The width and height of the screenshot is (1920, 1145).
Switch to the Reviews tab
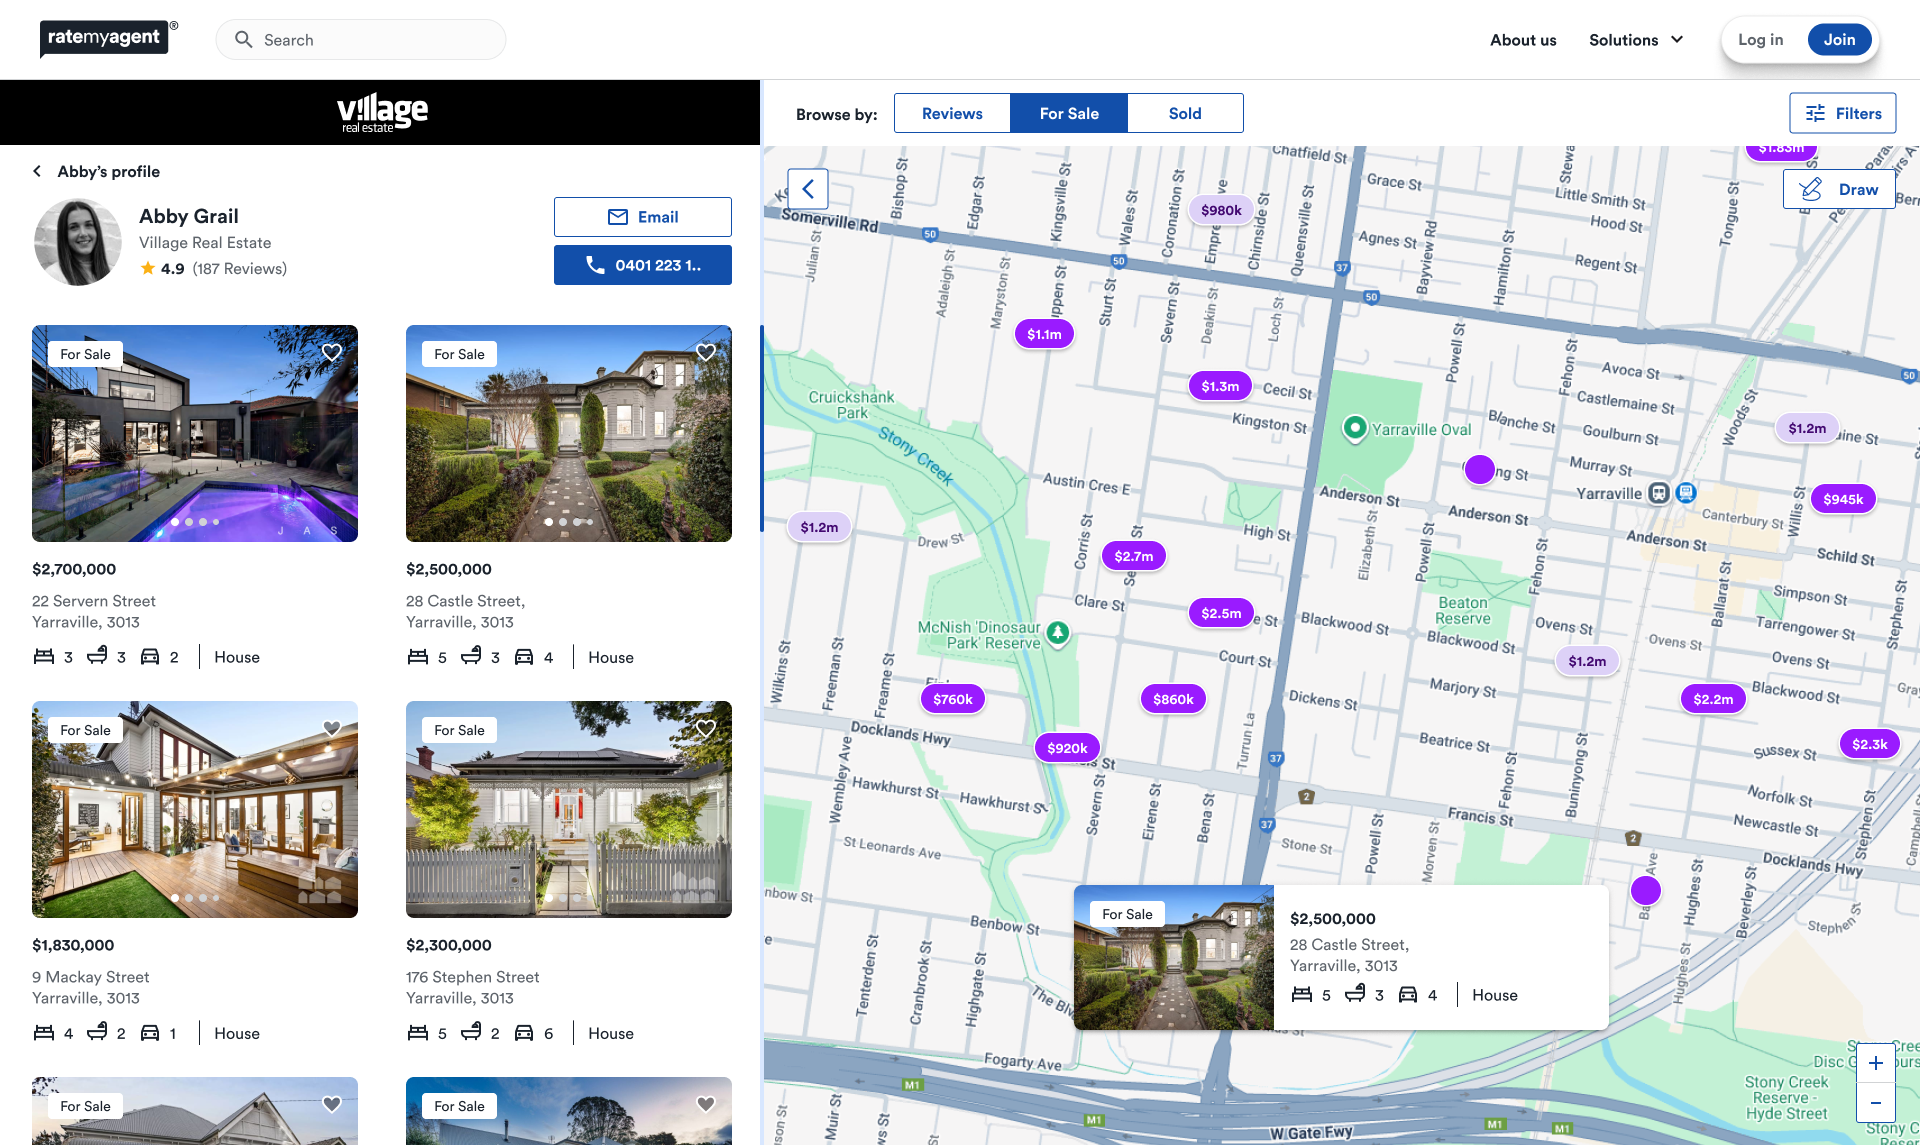[952, 113]
